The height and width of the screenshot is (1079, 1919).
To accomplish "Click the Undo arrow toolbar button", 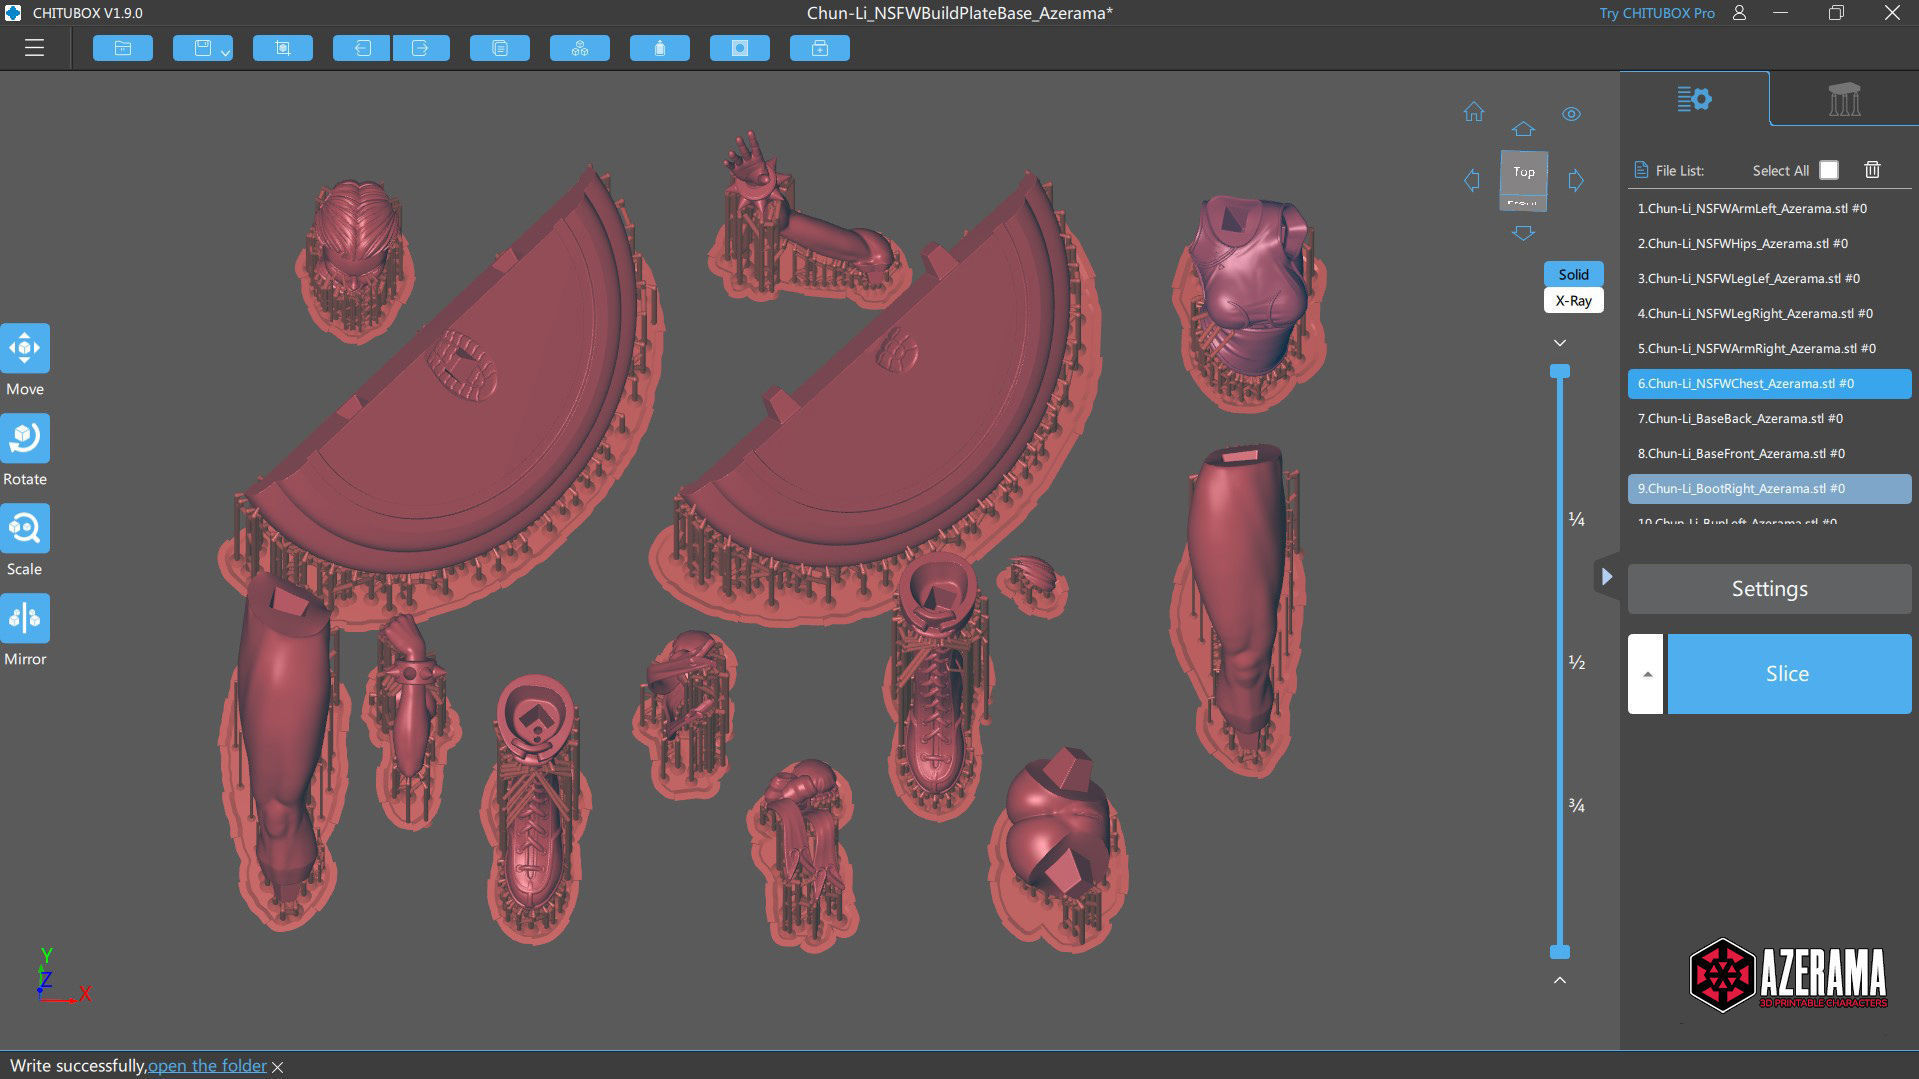I will pyautogui.click(x=362, y=48).
